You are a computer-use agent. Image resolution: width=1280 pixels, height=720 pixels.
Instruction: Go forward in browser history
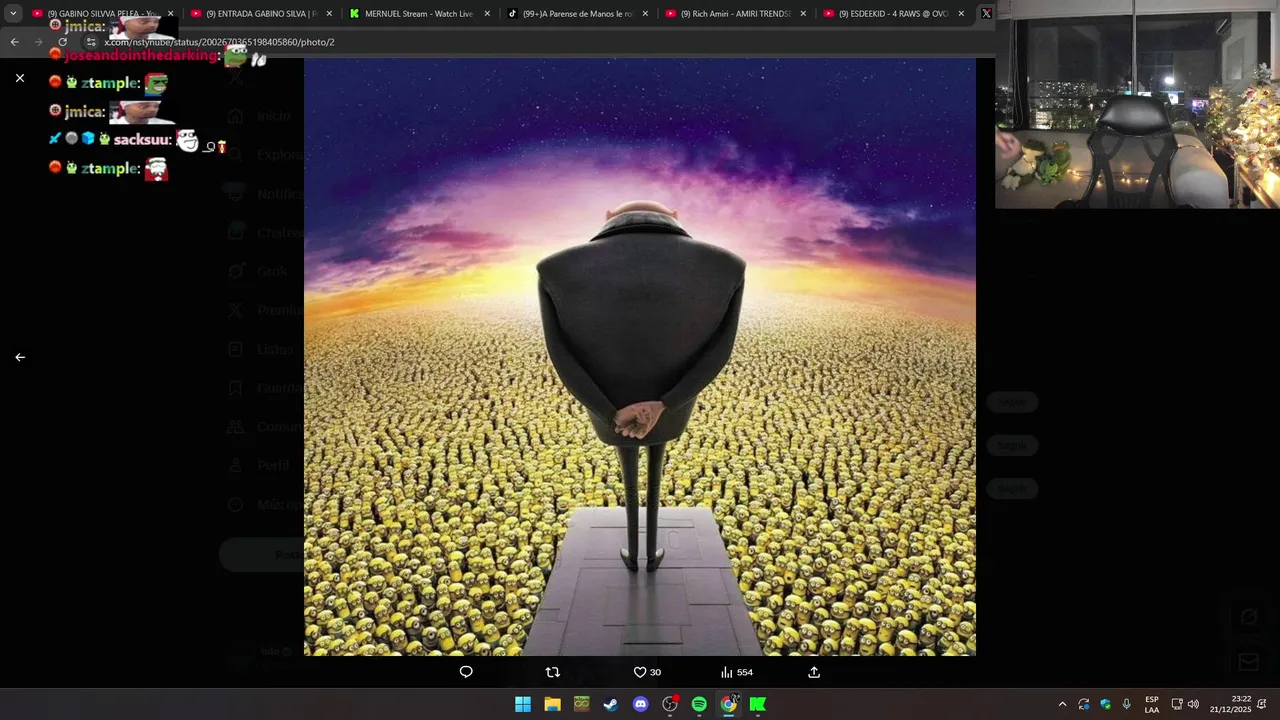38,42
